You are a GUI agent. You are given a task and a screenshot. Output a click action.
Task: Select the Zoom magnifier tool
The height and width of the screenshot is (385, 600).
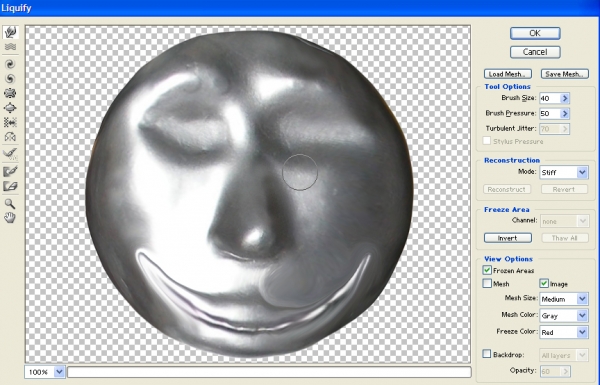click(10, 203)
